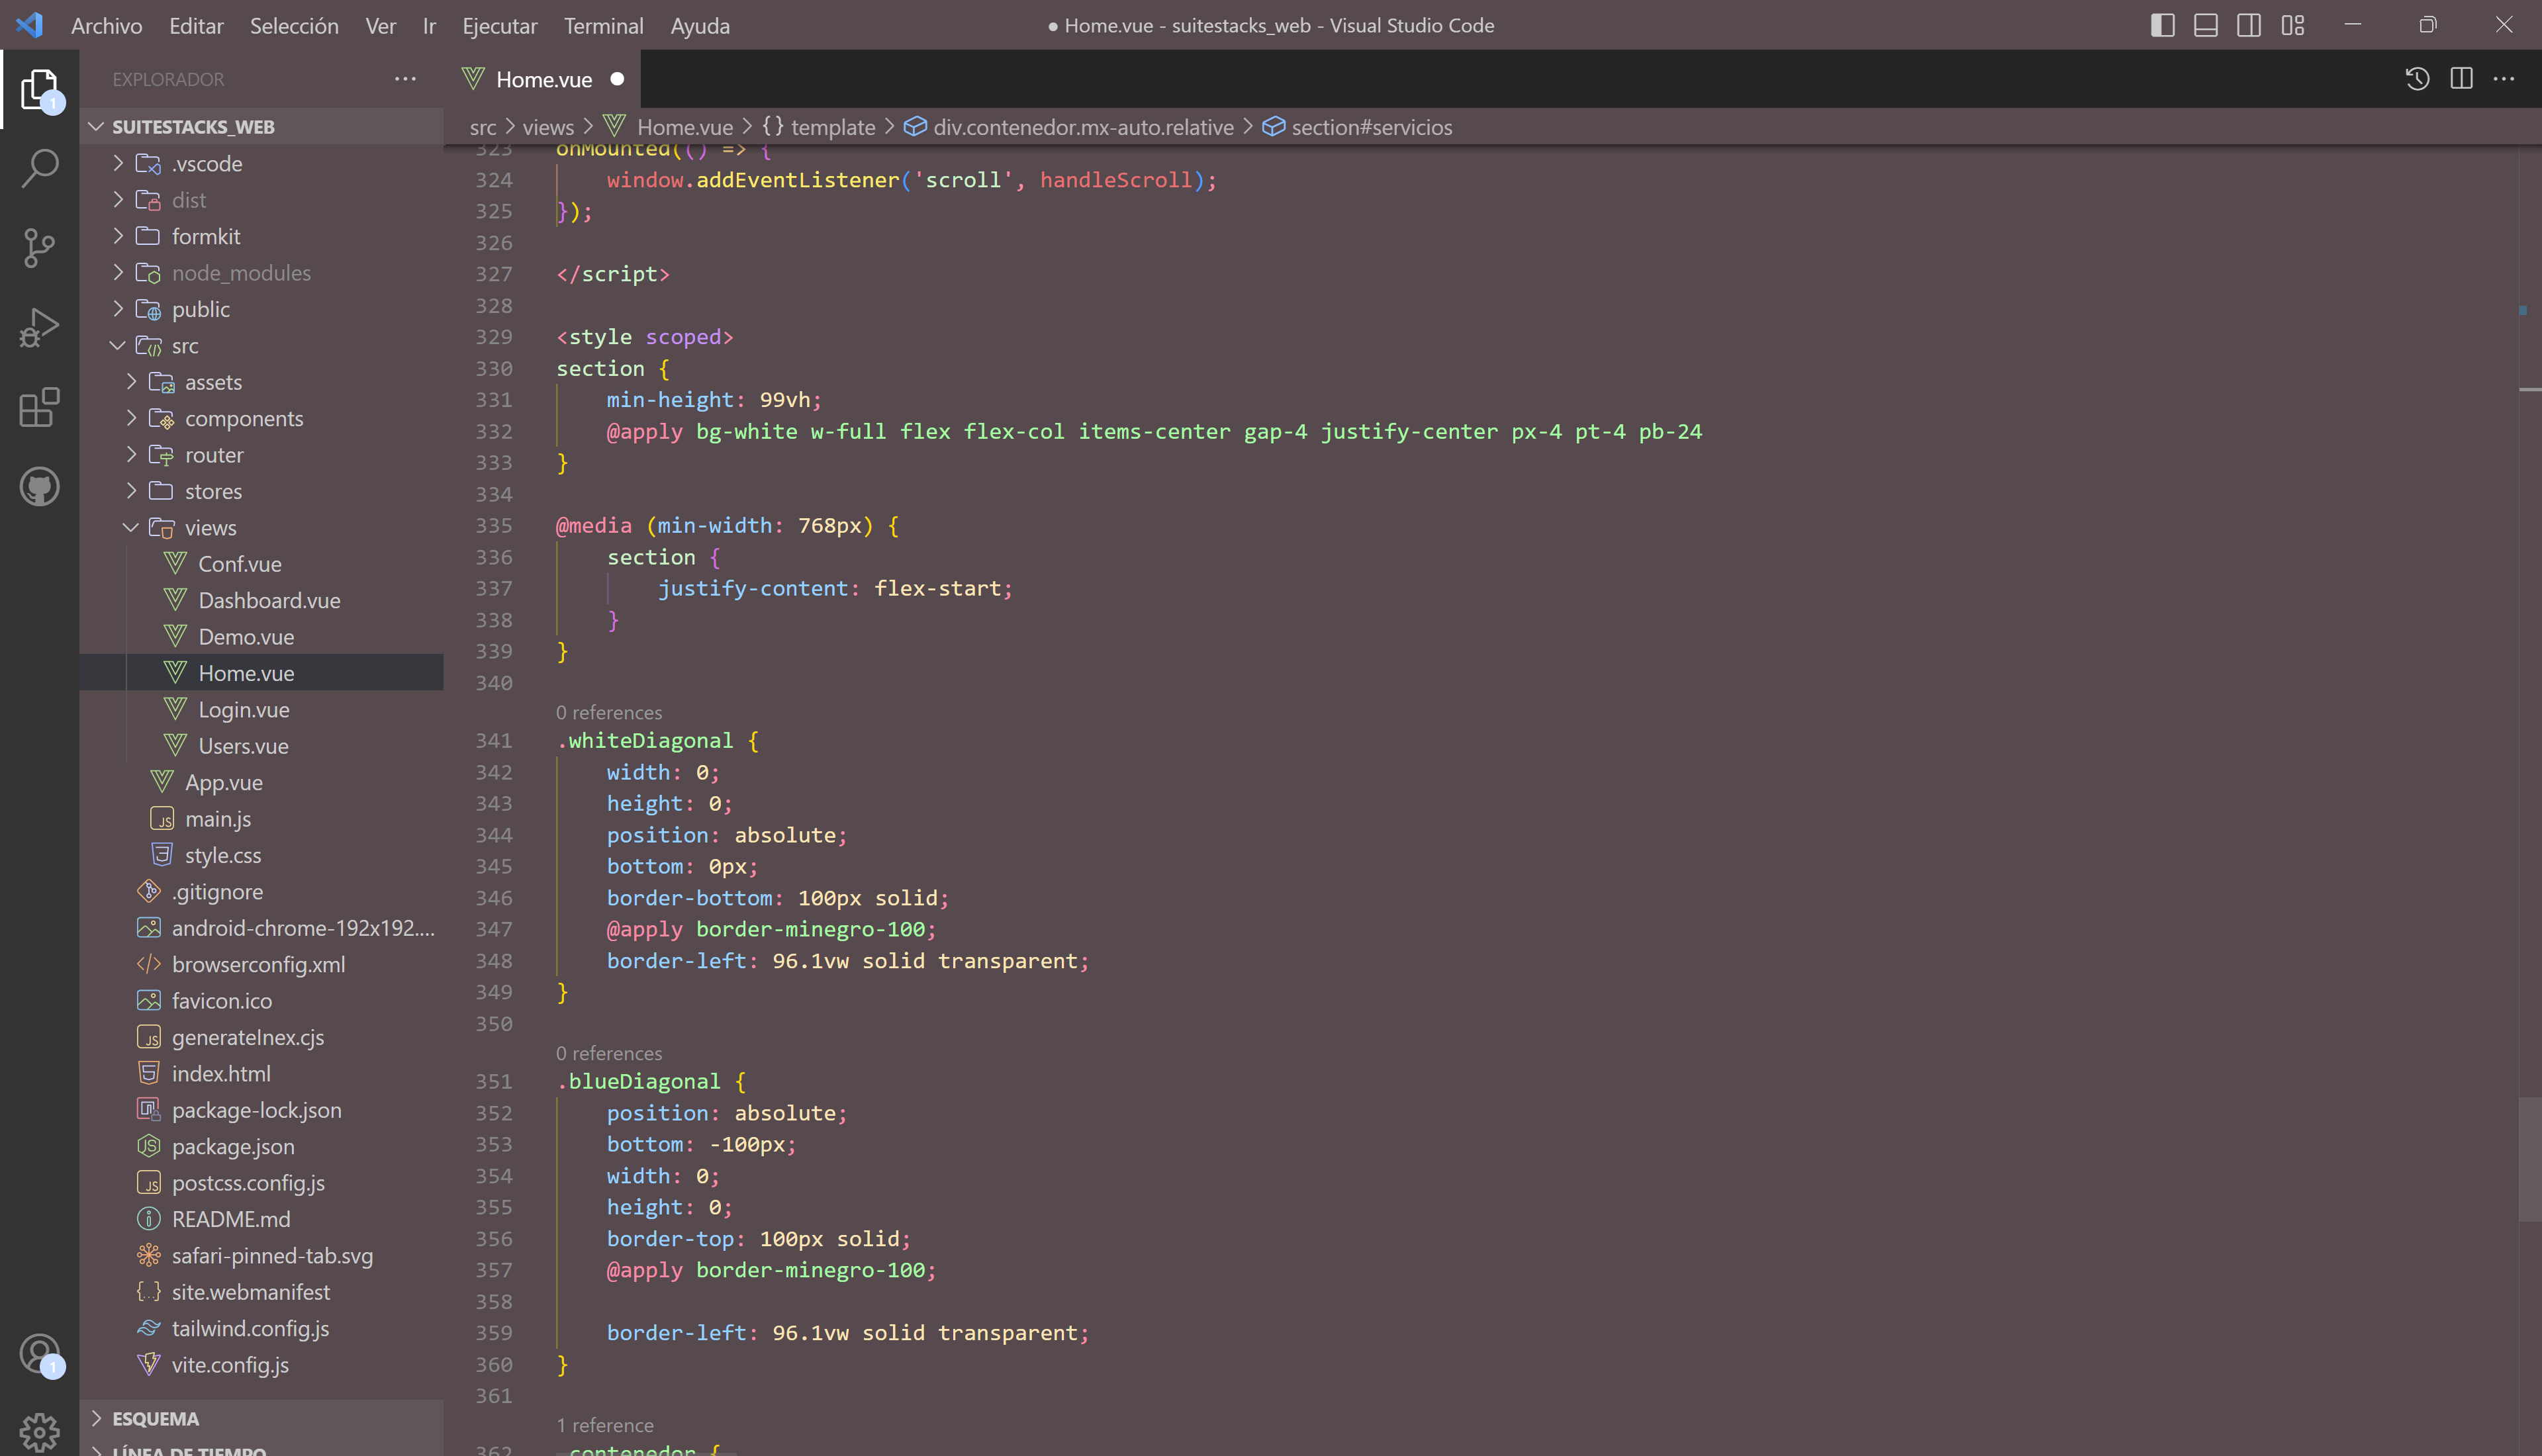The image size is (2542, 1456).
Task: Open the Terminal menu
Action: [x=603, y=25]
